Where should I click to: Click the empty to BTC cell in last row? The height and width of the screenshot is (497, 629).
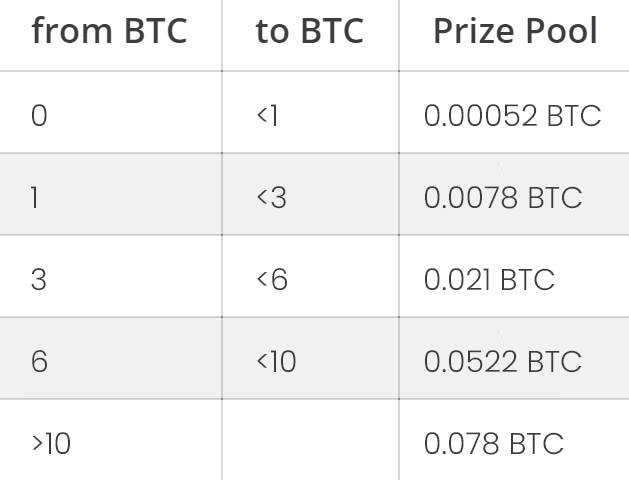pyautogui.click(x=310, y=440)
